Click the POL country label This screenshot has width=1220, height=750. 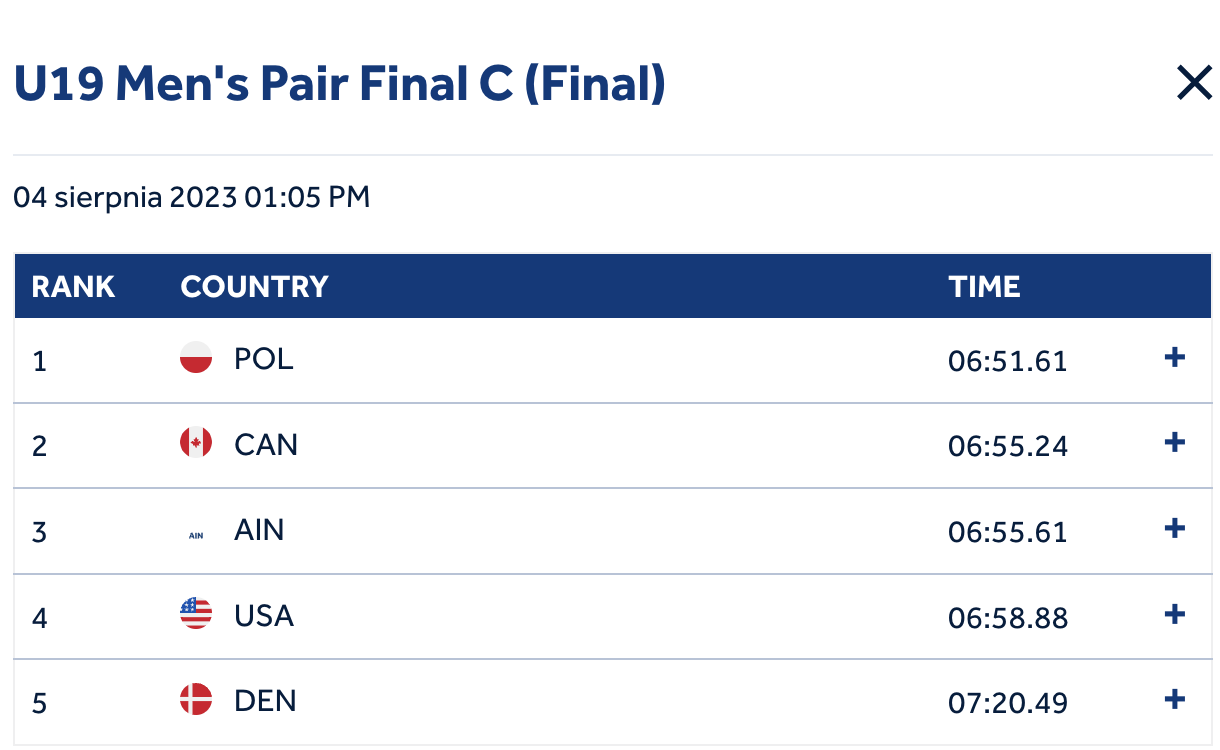click(x=264, y=358)
